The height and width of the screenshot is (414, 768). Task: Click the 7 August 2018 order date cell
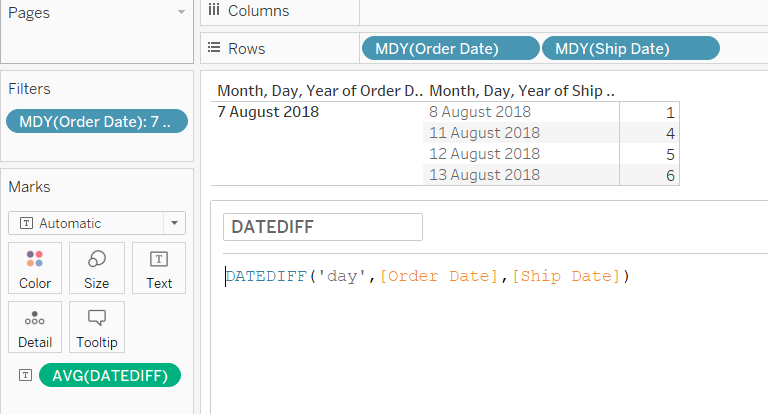268,112
